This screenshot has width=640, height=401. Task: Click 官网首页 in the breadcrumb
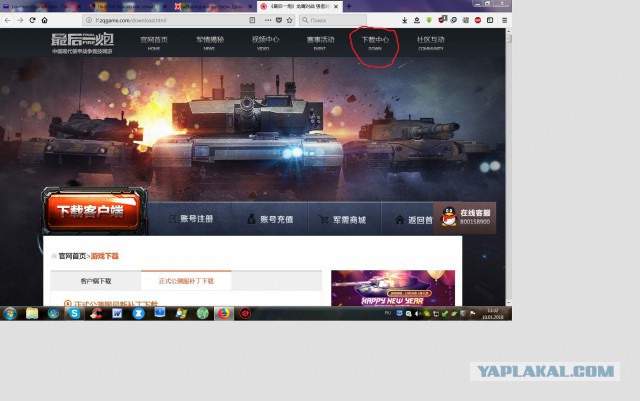72,256
